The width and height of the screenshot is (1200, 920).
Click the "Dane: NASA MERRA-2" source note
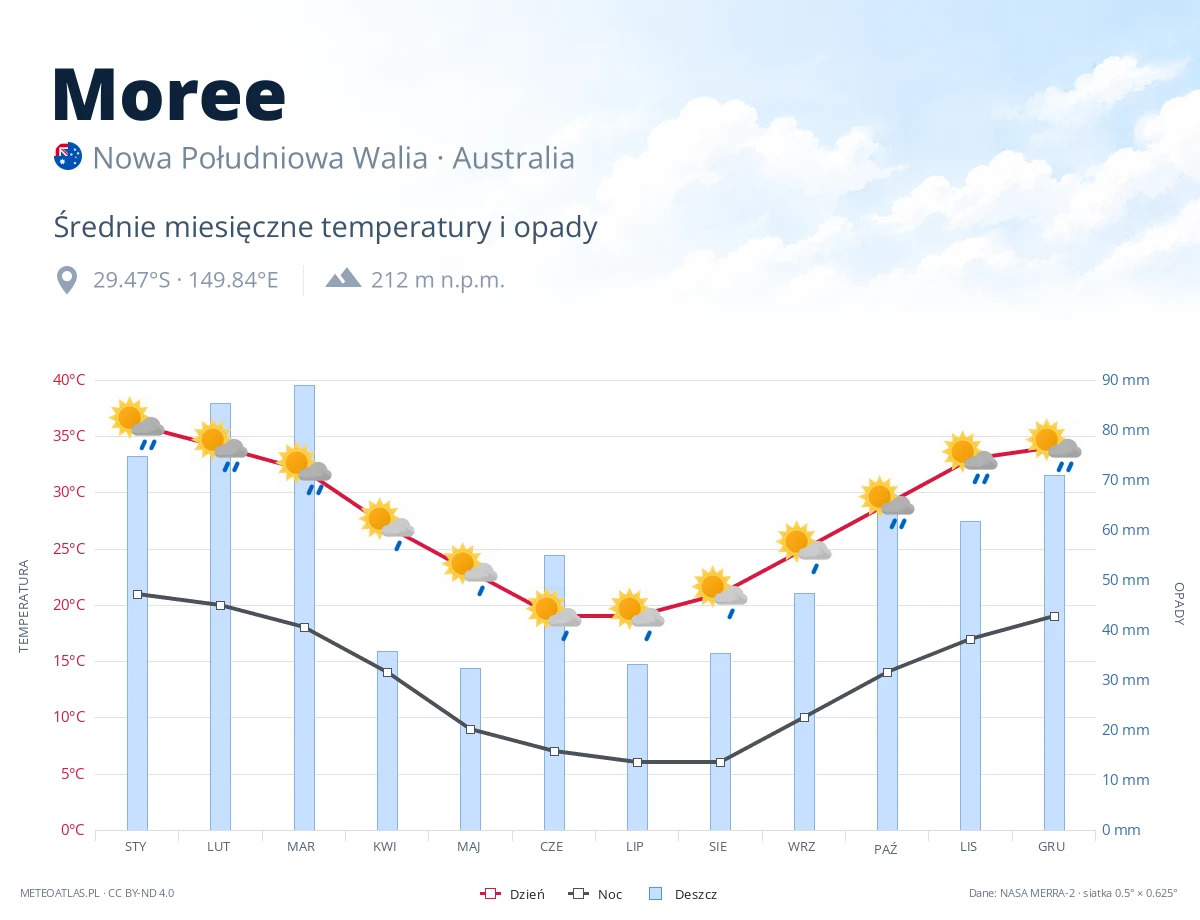point(1073,893)
